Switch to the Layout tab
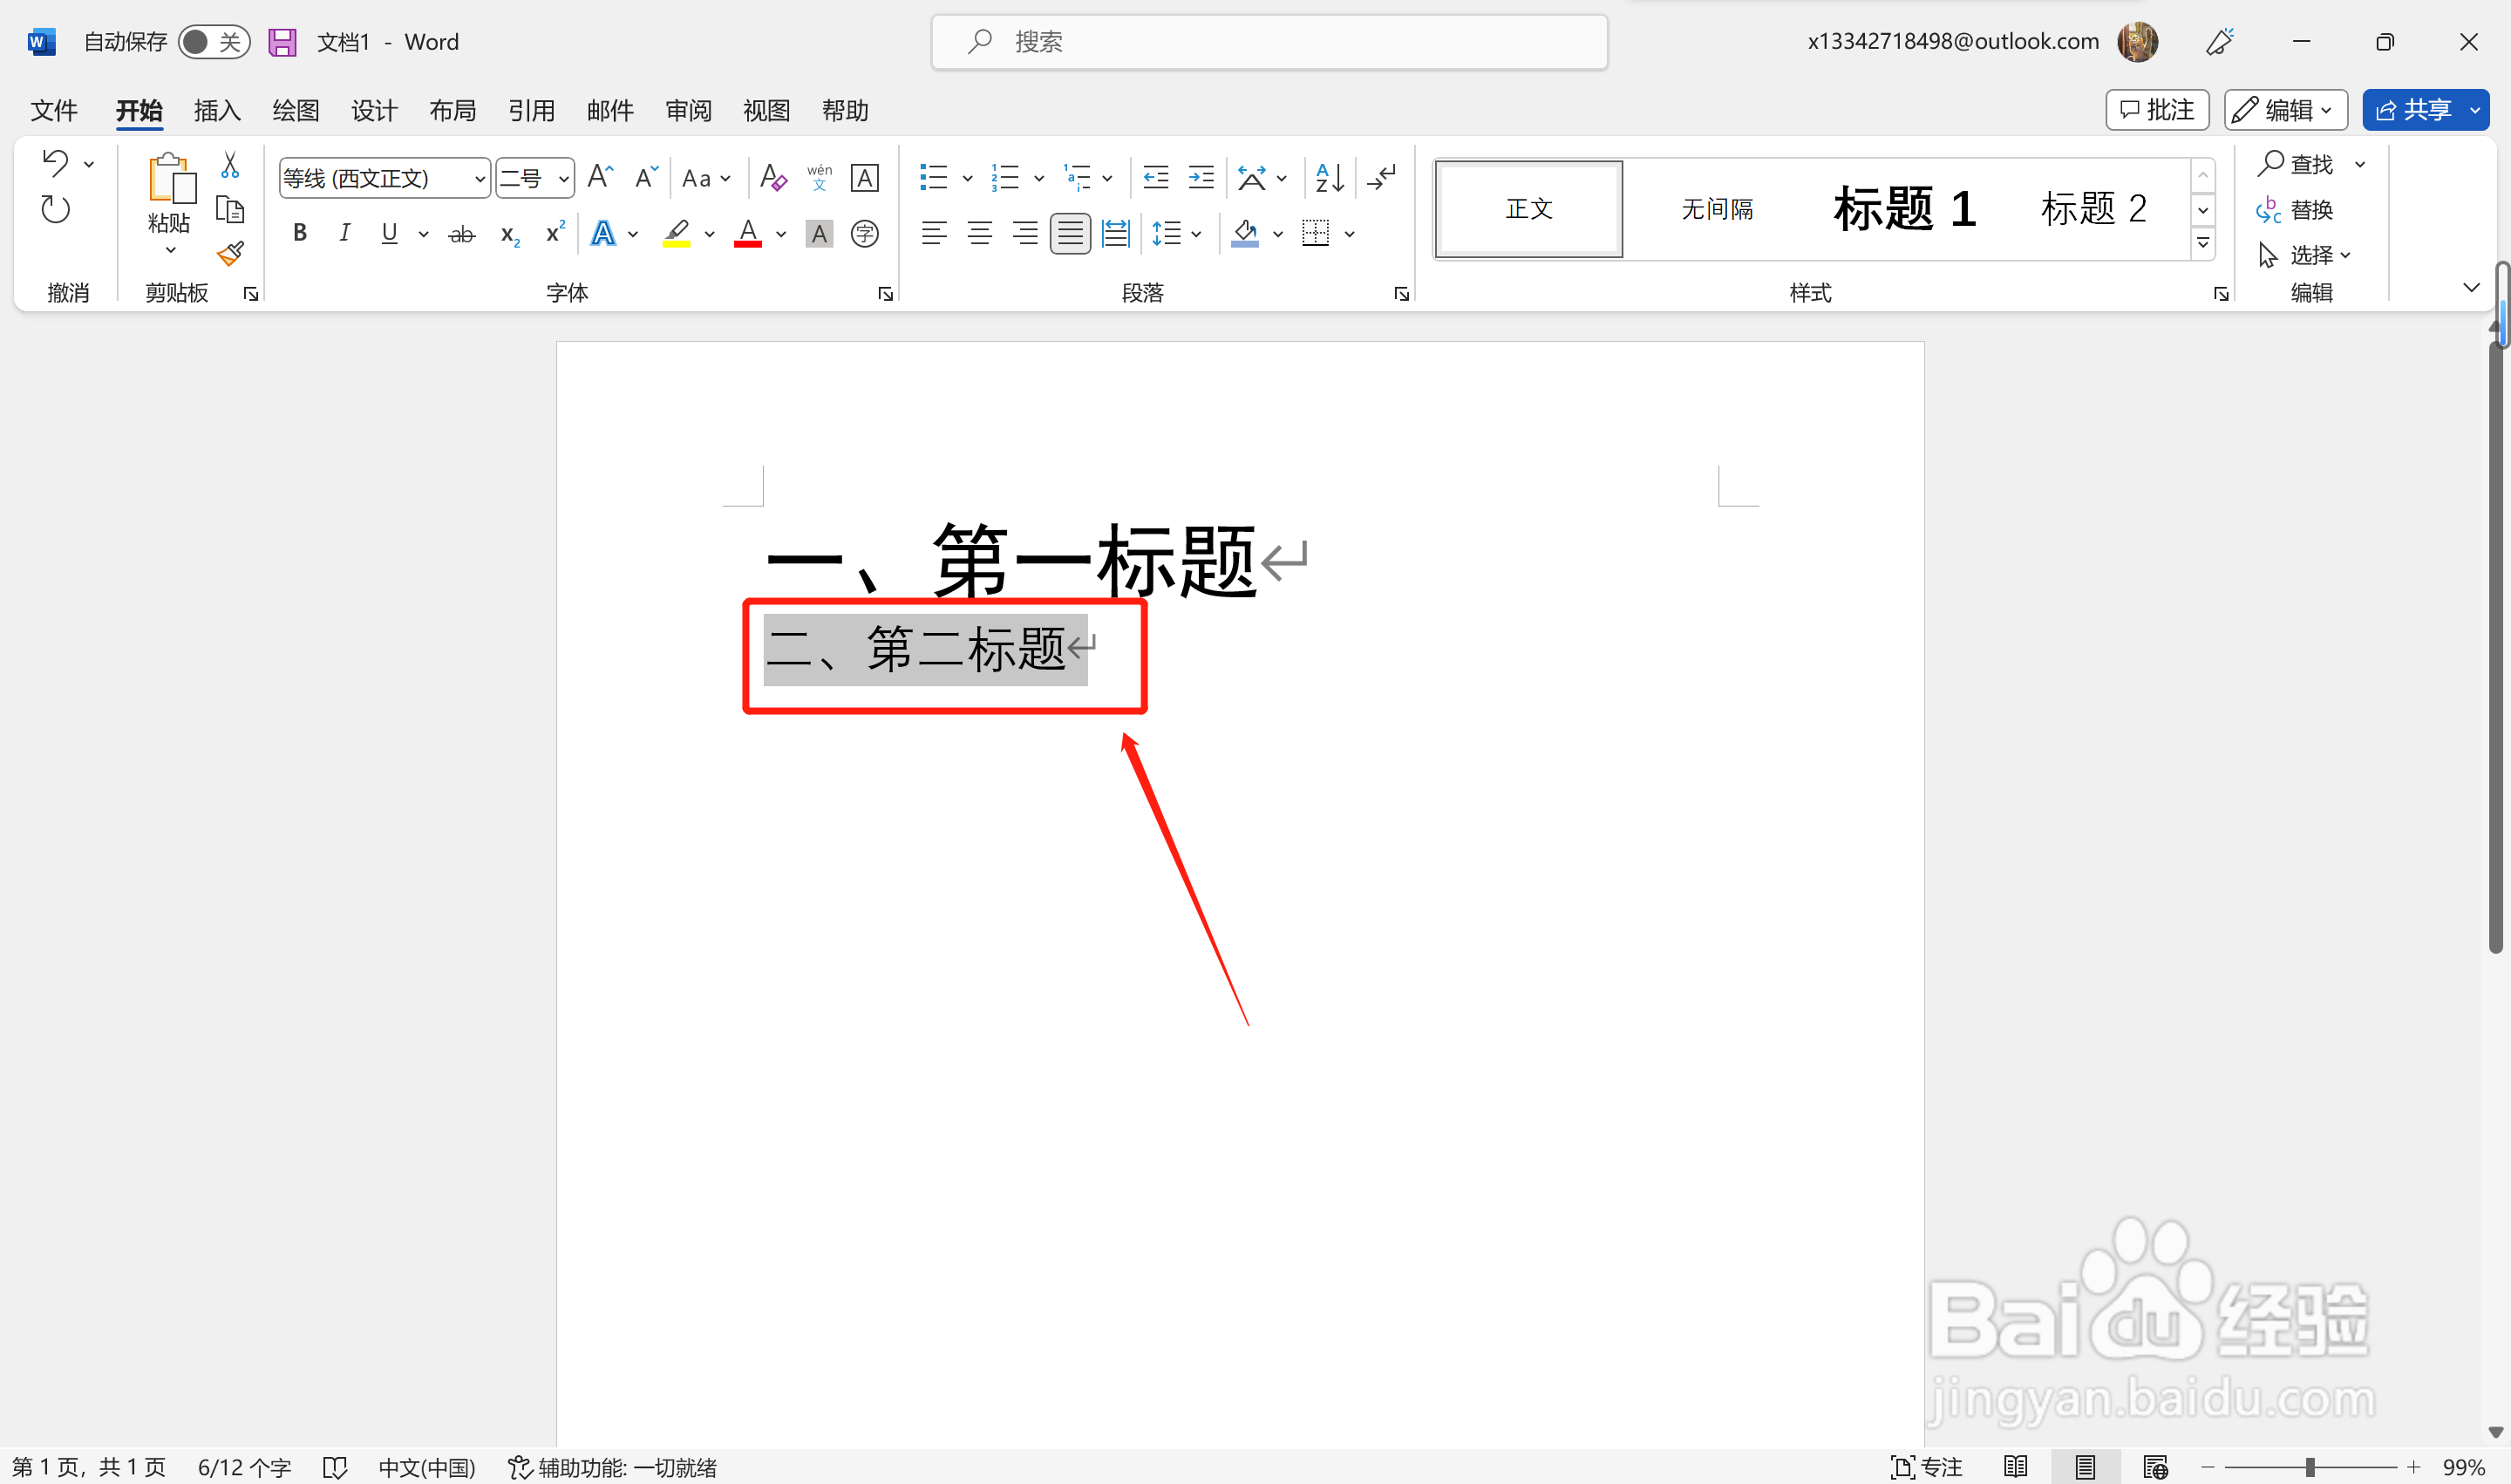 (x=452, y=110)
